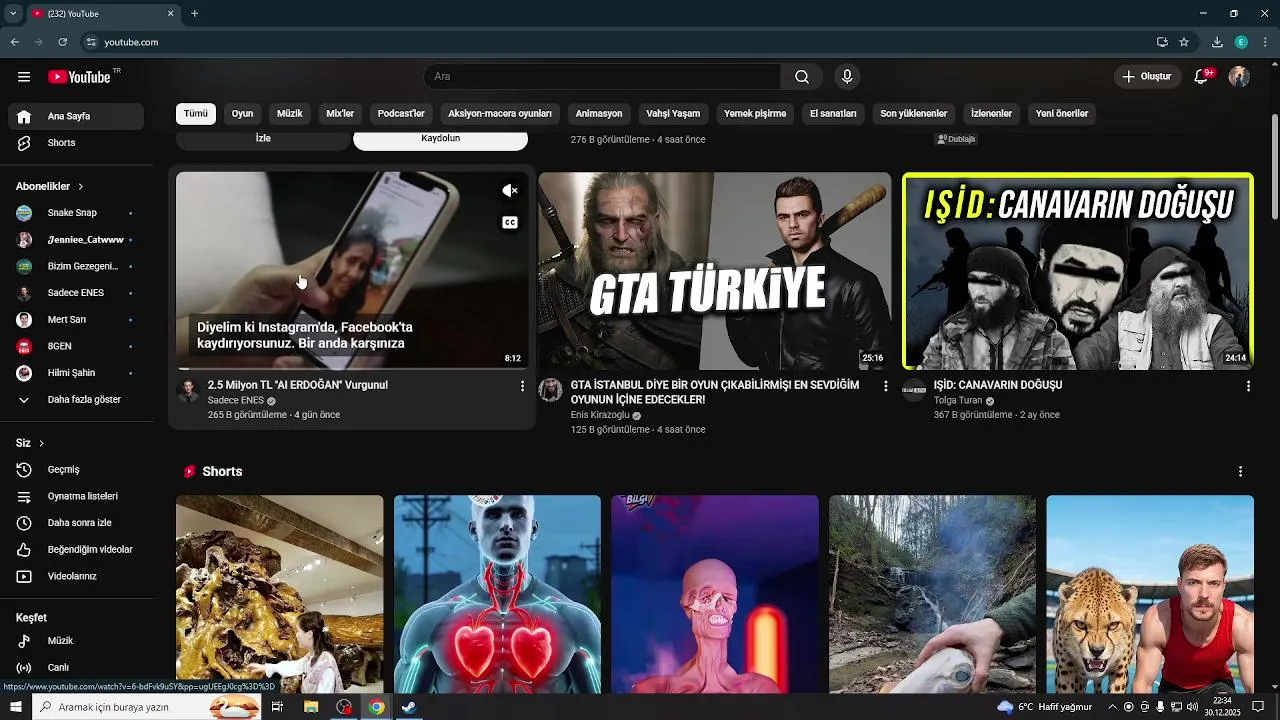The image size is (1280, 720).
Task: Select the Podcast'ler filter chip
Action: [x=401, y=114]
